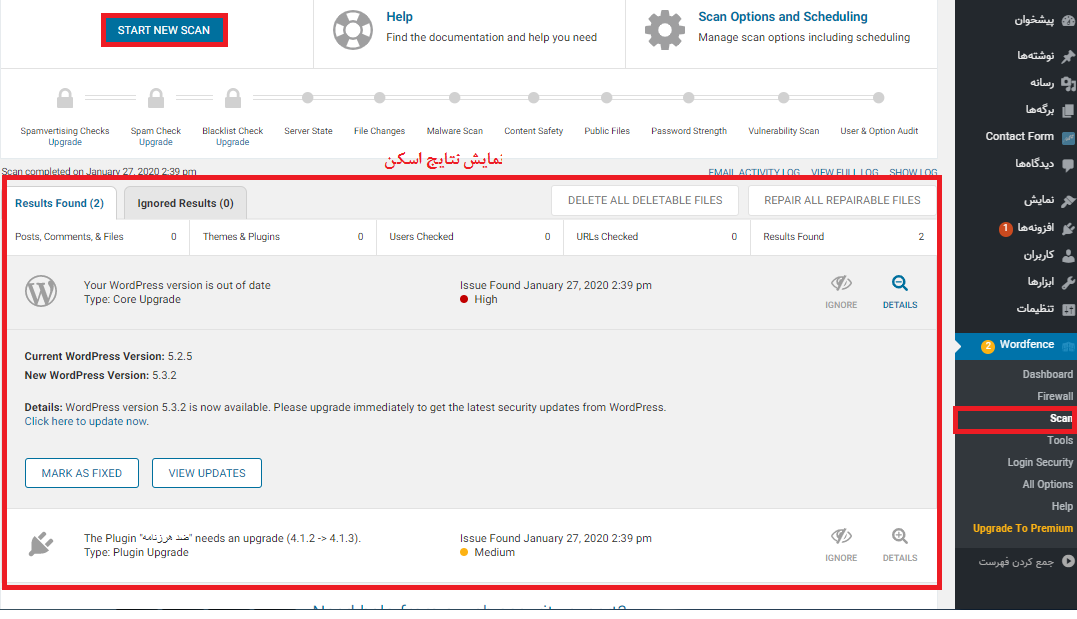Screen dimensions: 1077x619
Task: Collapse details of the WordPress version issue
Action: coord(900,292)
